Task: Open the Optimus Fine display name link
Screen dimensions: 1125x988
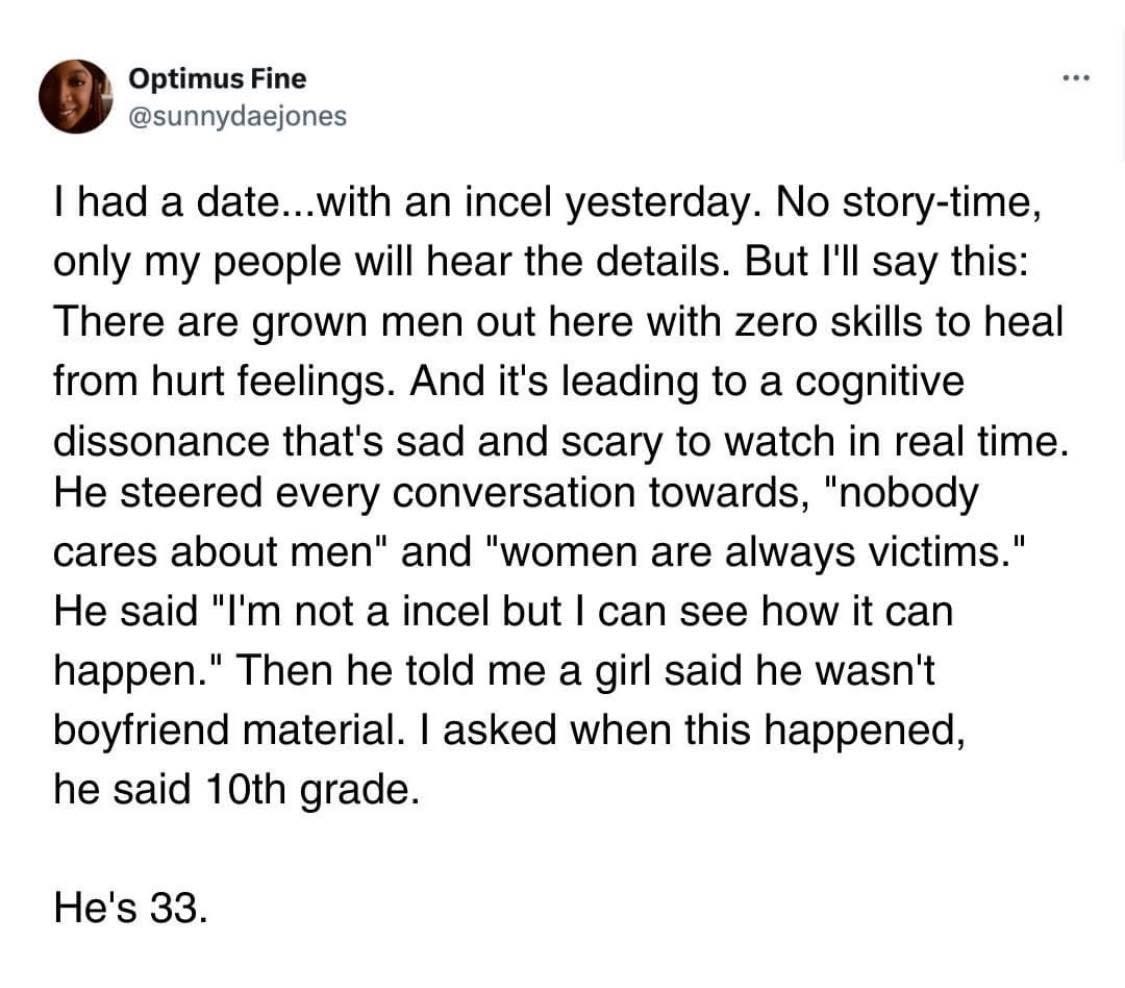Action: pos(217,78)
